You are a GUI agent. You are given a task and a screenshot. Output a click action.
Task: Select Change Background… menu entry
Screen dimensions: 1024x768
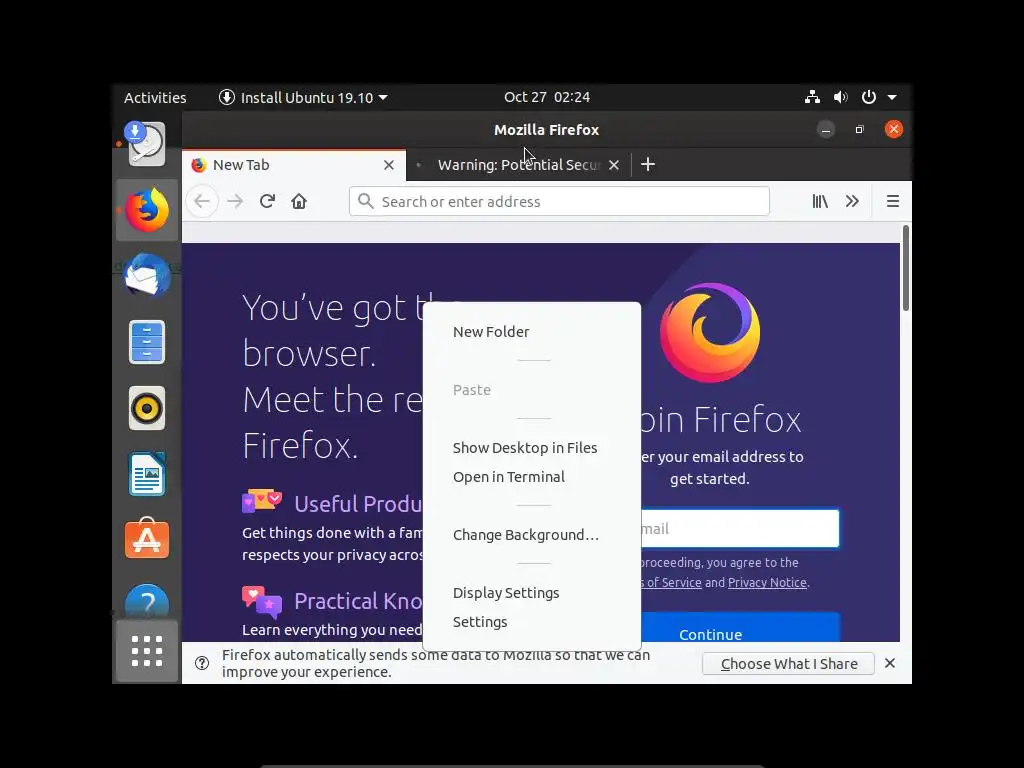pyautogui.click(x=526, y=535)
